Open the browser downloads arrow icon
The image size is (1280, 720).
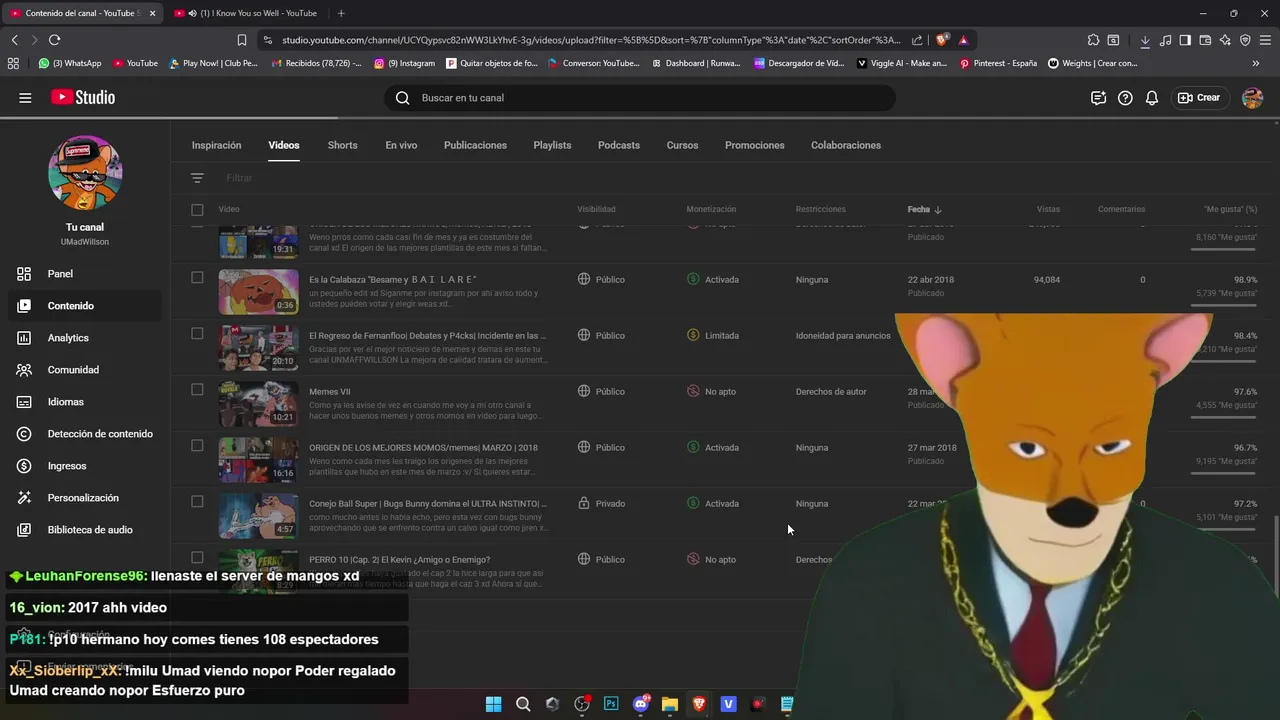pyautogui.click(x=1145, y=40)
